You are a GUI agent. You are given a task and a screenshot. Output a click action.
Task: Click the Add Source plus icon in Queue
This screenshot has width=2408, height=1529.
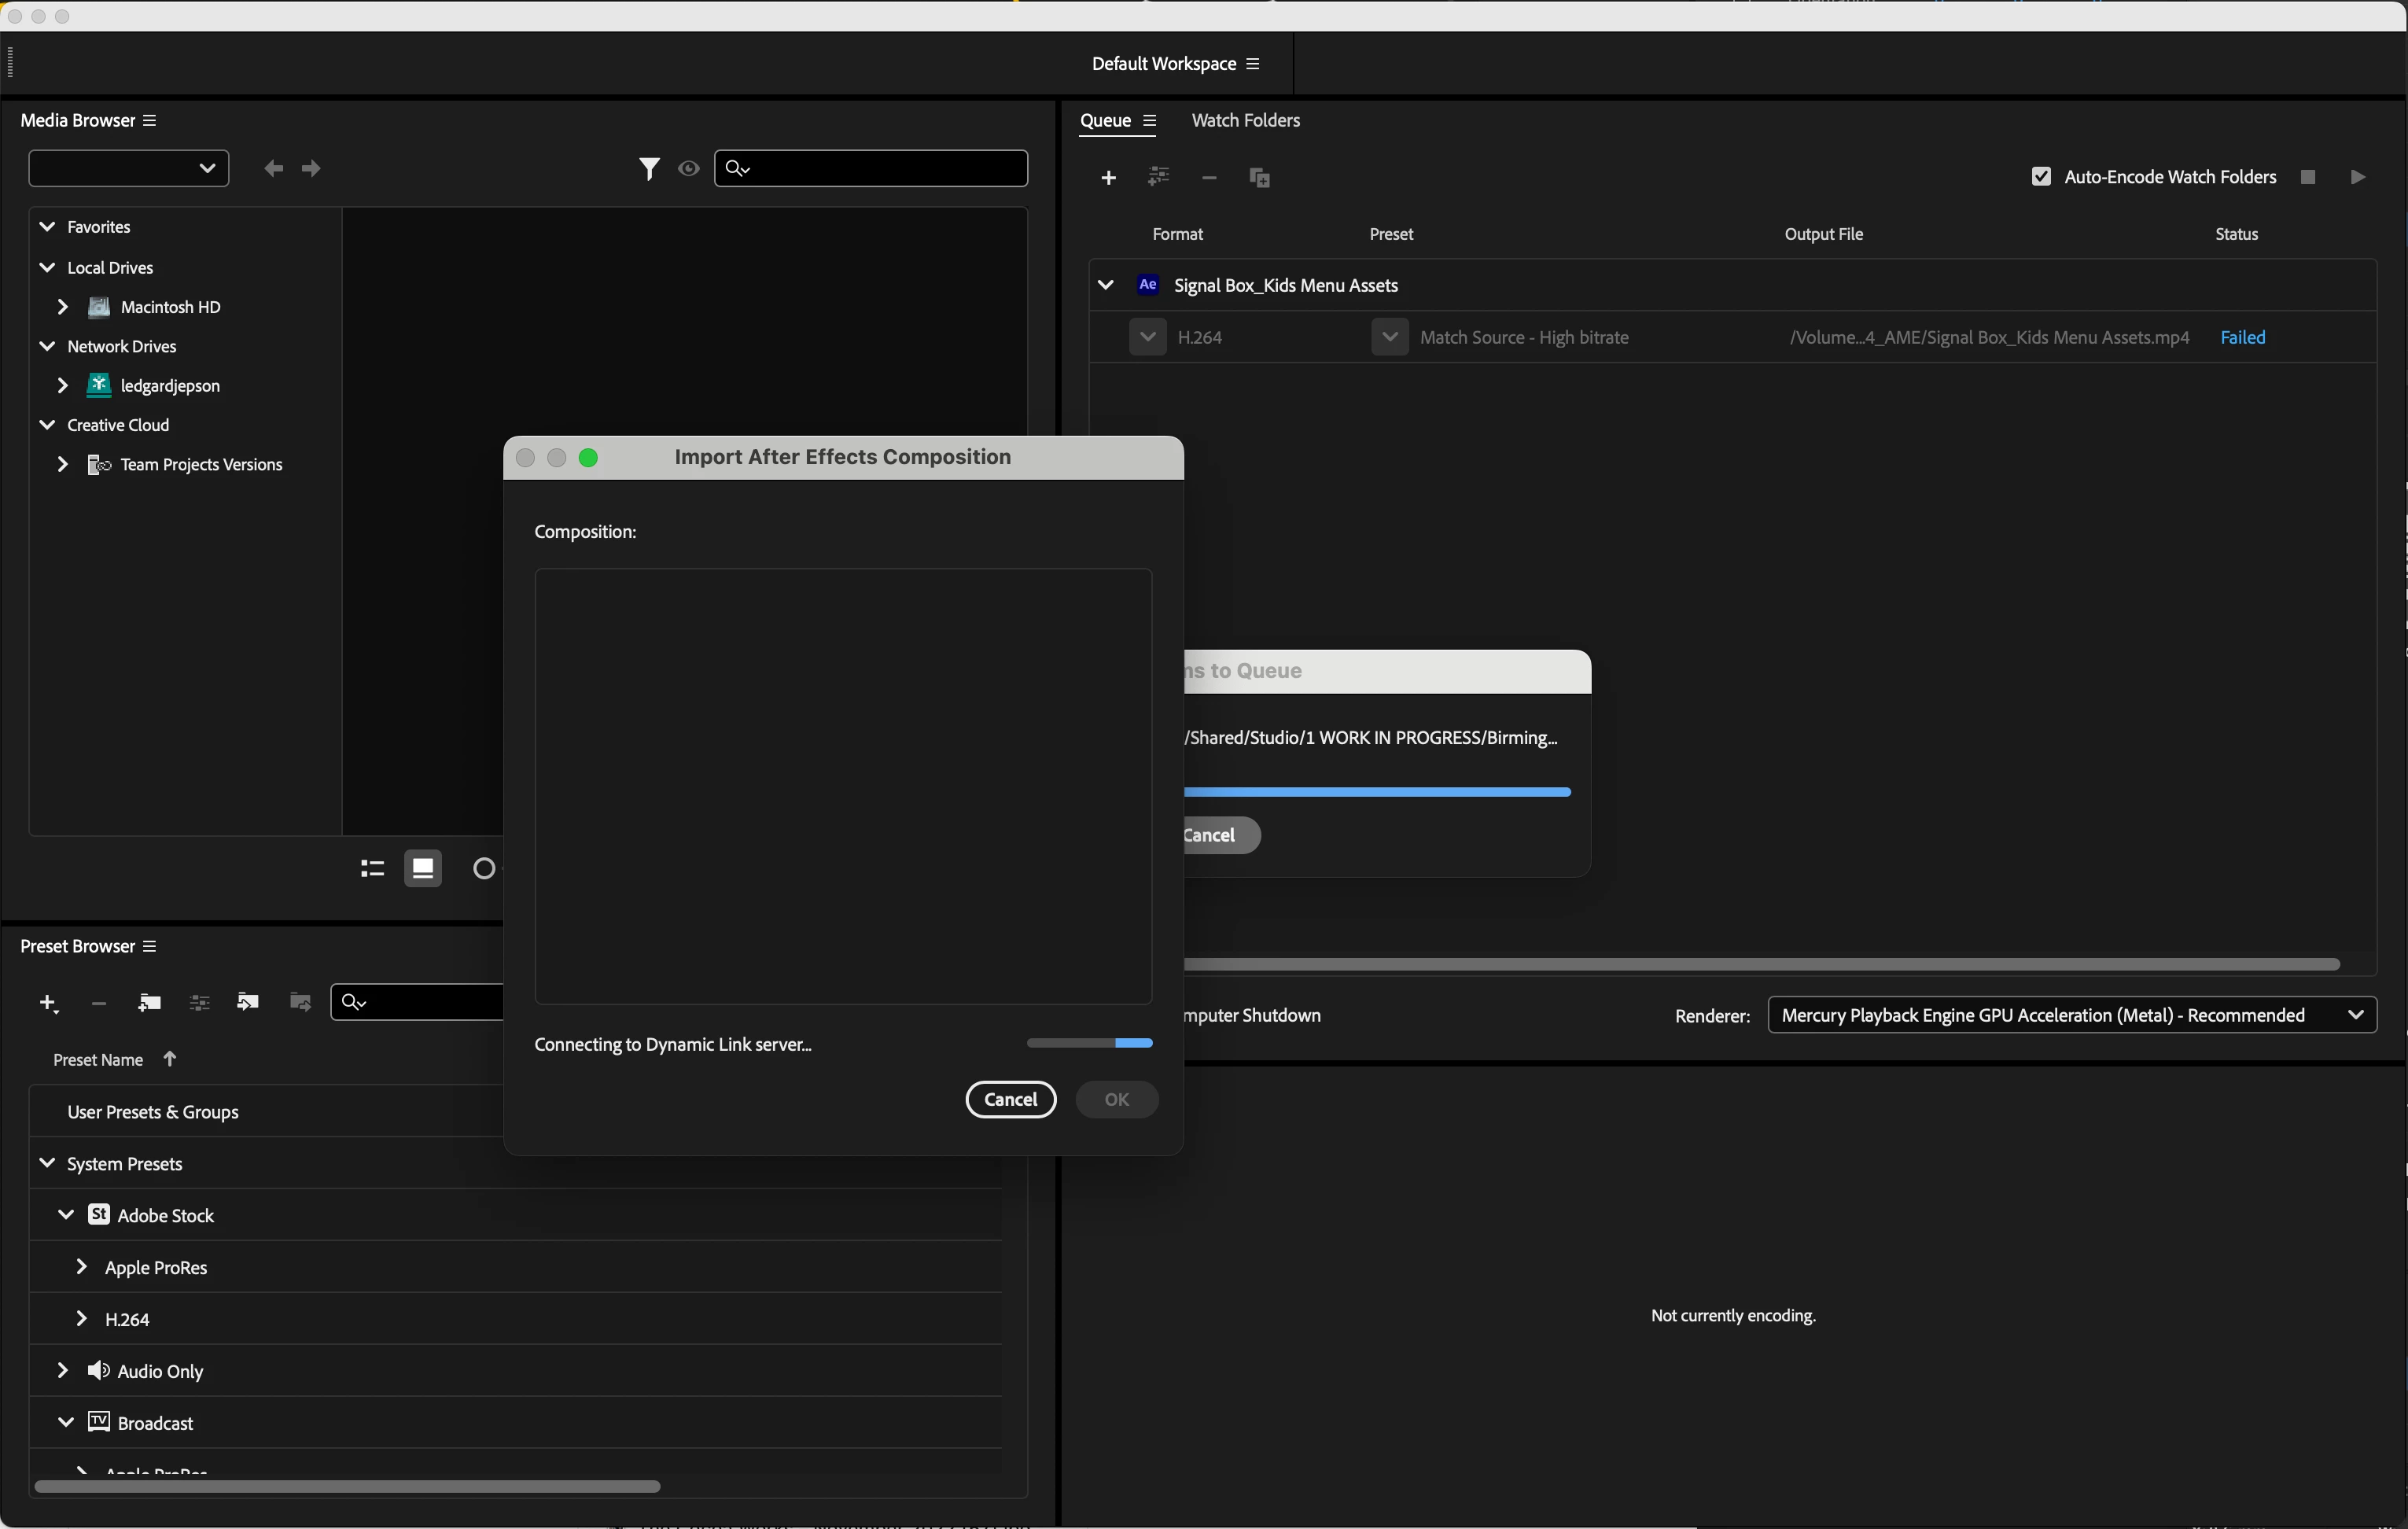(x=1108, y=178)
